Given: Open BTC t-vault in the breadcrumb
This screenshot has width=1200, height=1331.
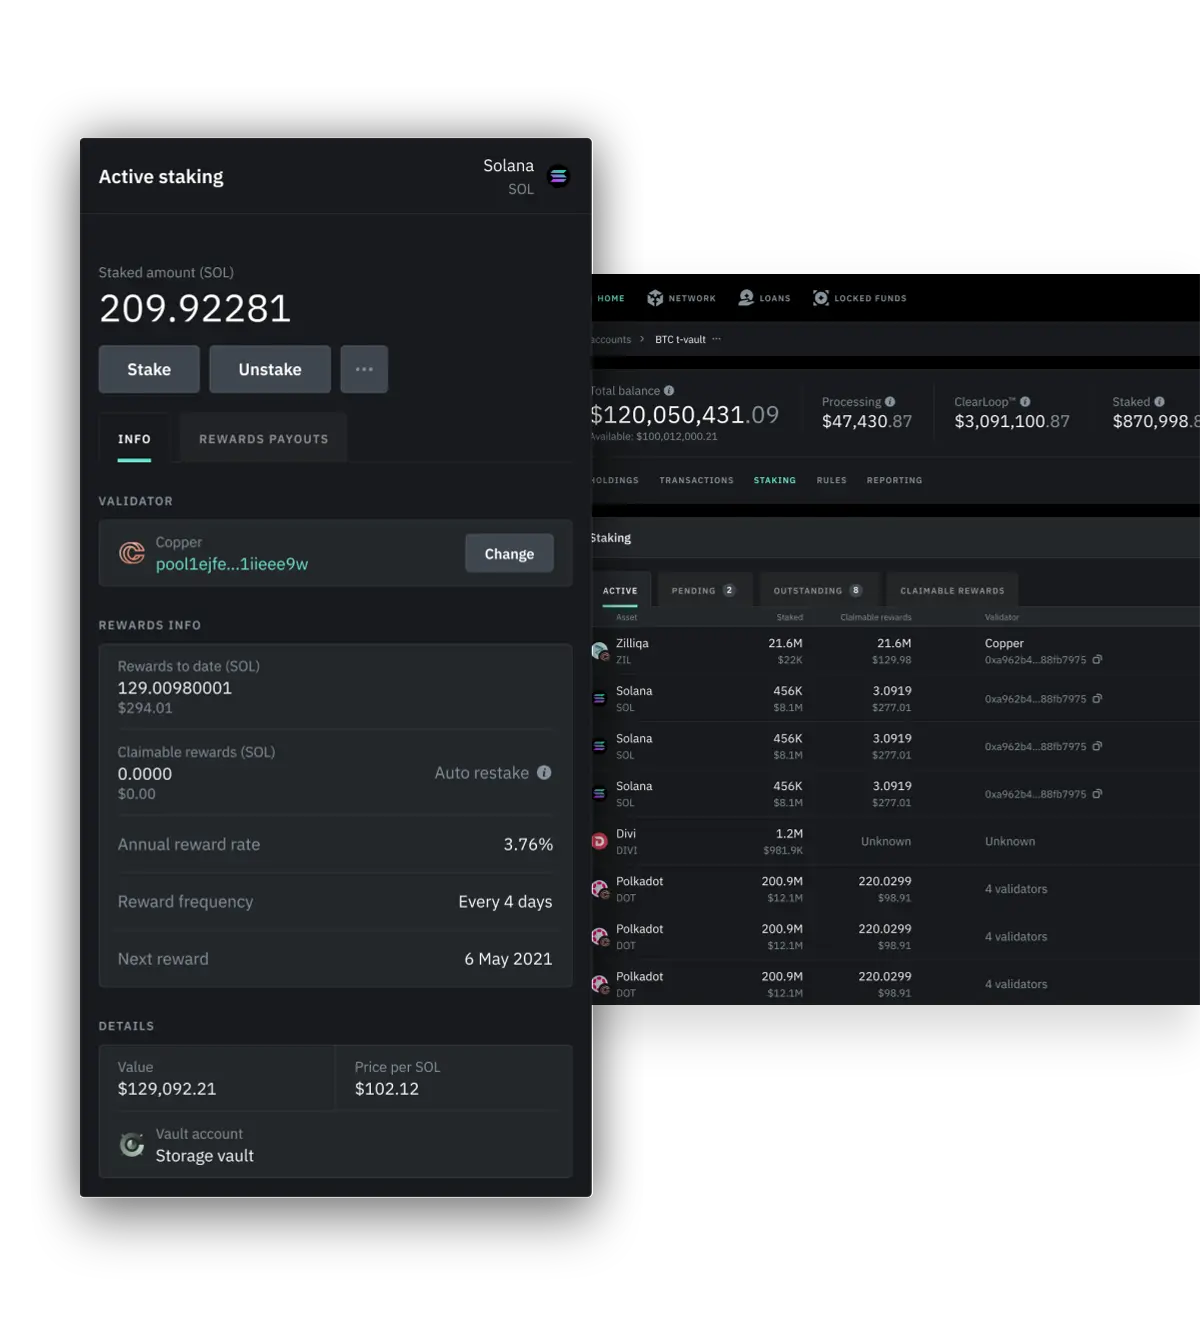Looking at the screenshot, I should [x=680, y=340].
